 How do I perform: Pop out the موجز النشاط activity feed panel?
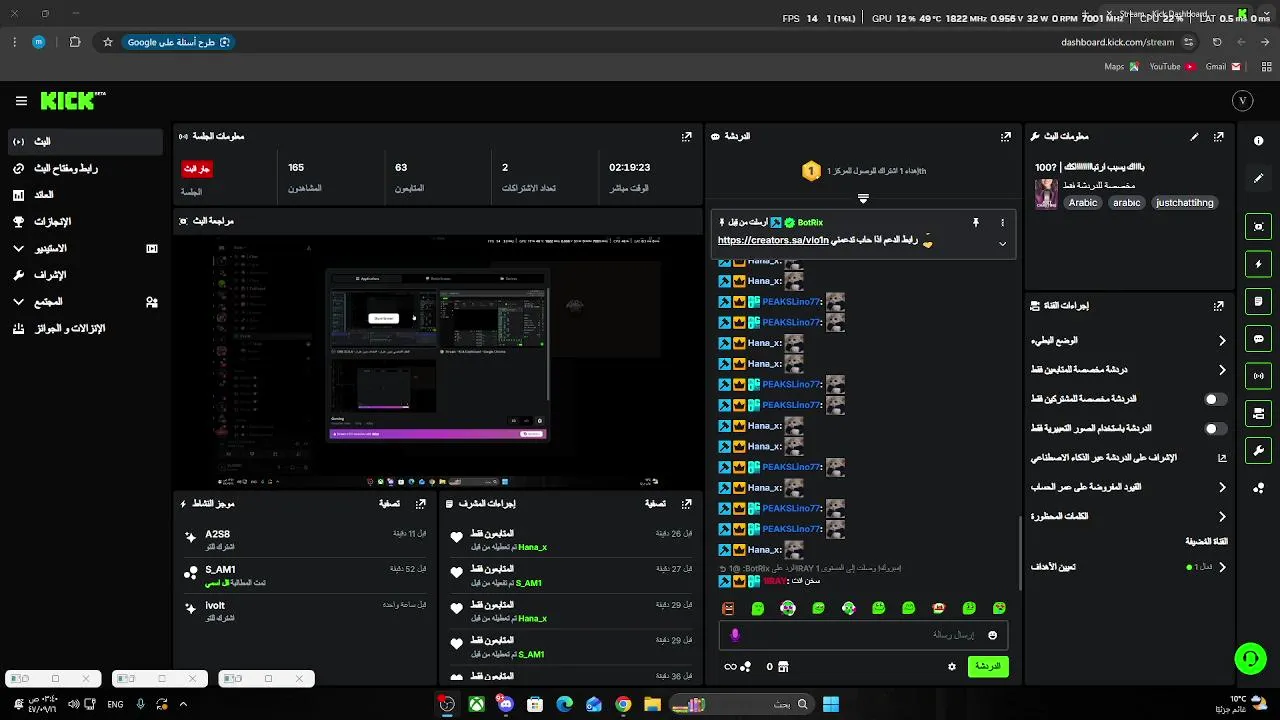pyautogui.click(x=420, y=504)
